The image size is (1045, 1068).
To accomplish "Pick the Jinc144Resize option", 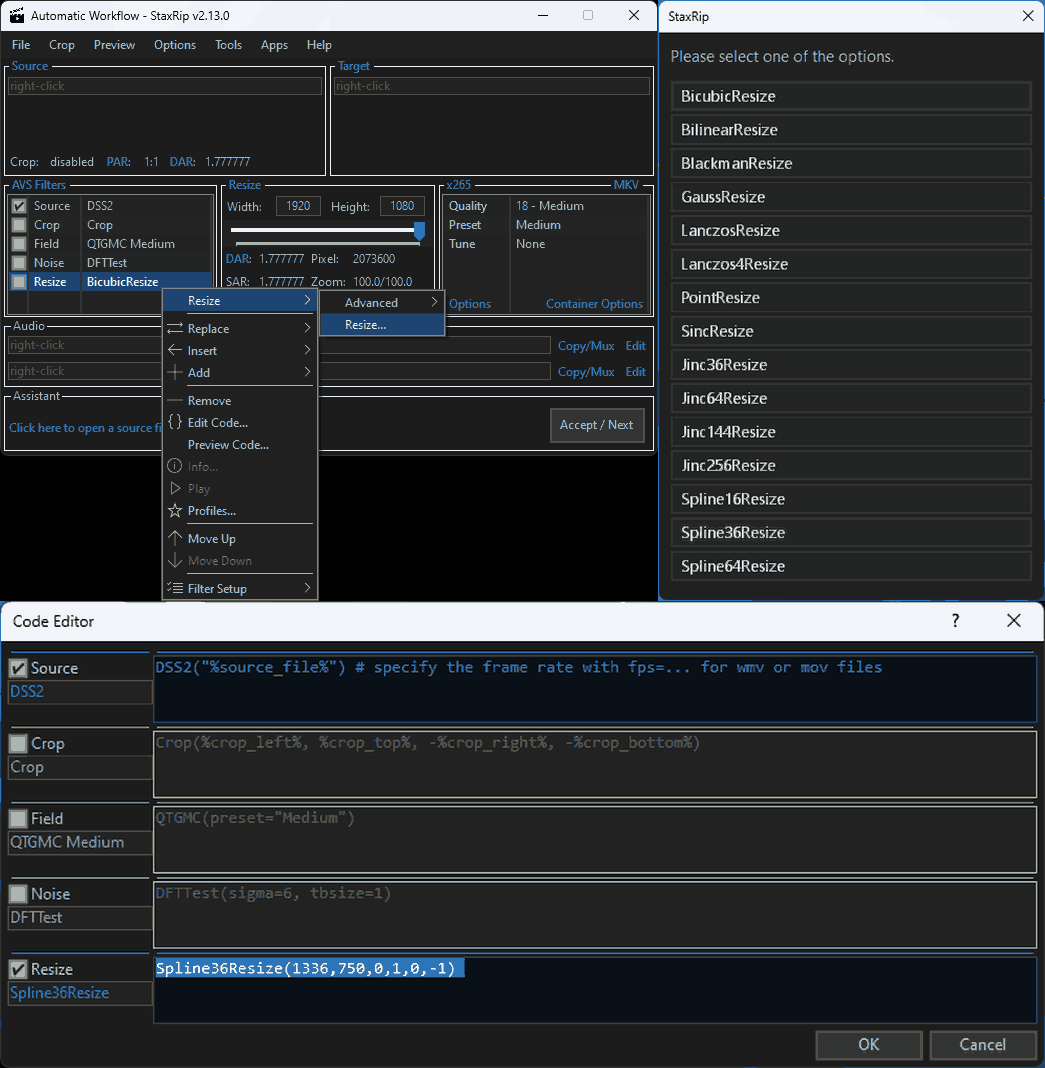I will [x=851, y=432].
